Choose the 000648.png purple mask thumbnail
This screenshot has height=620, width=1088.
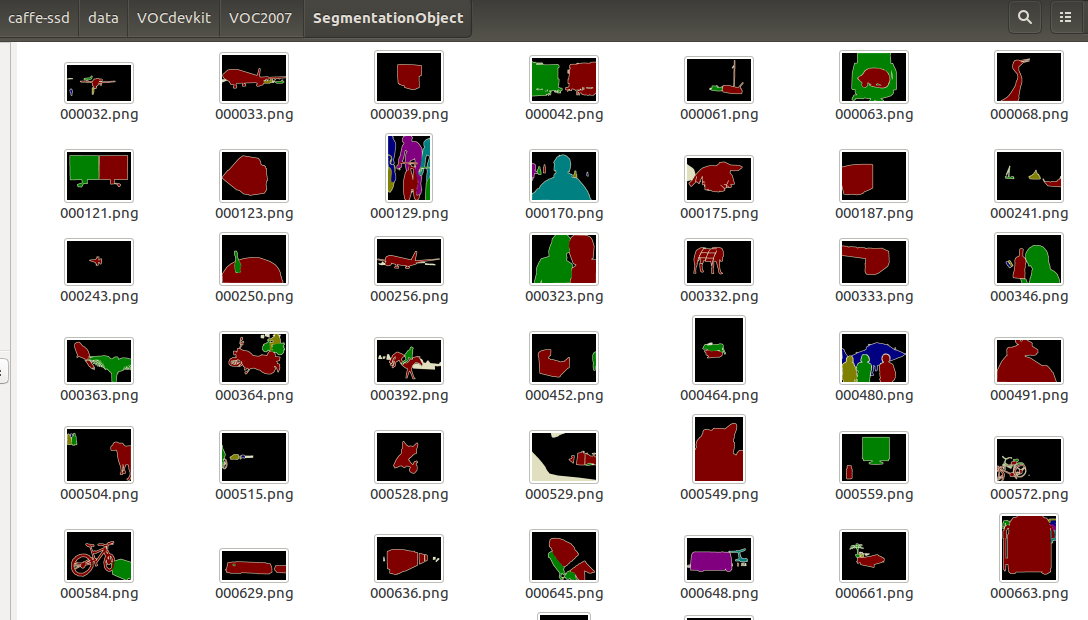pos(719,558)
